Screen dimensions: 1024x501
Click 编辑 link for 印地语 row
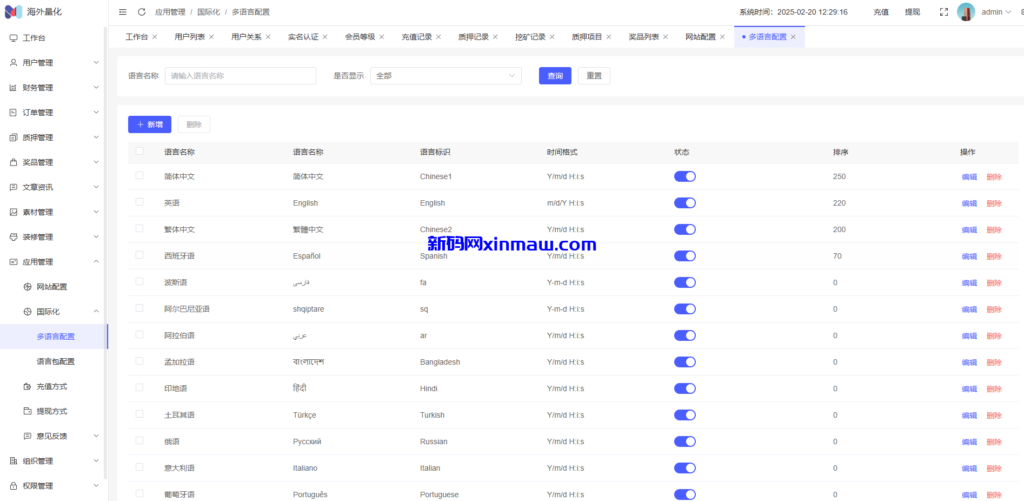tap(969, 389)
